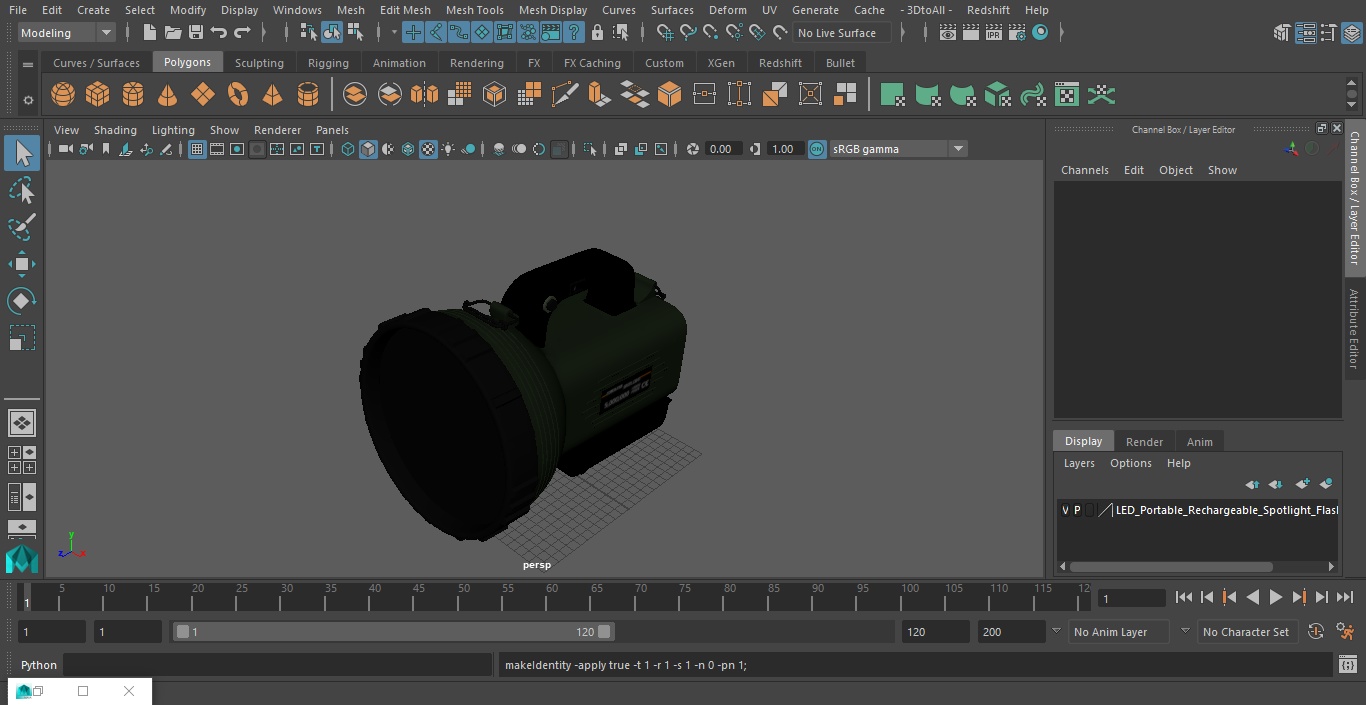1366x705 pixels.
Task: Undo the last action via arrow icon
Action: tap(219, 33)
